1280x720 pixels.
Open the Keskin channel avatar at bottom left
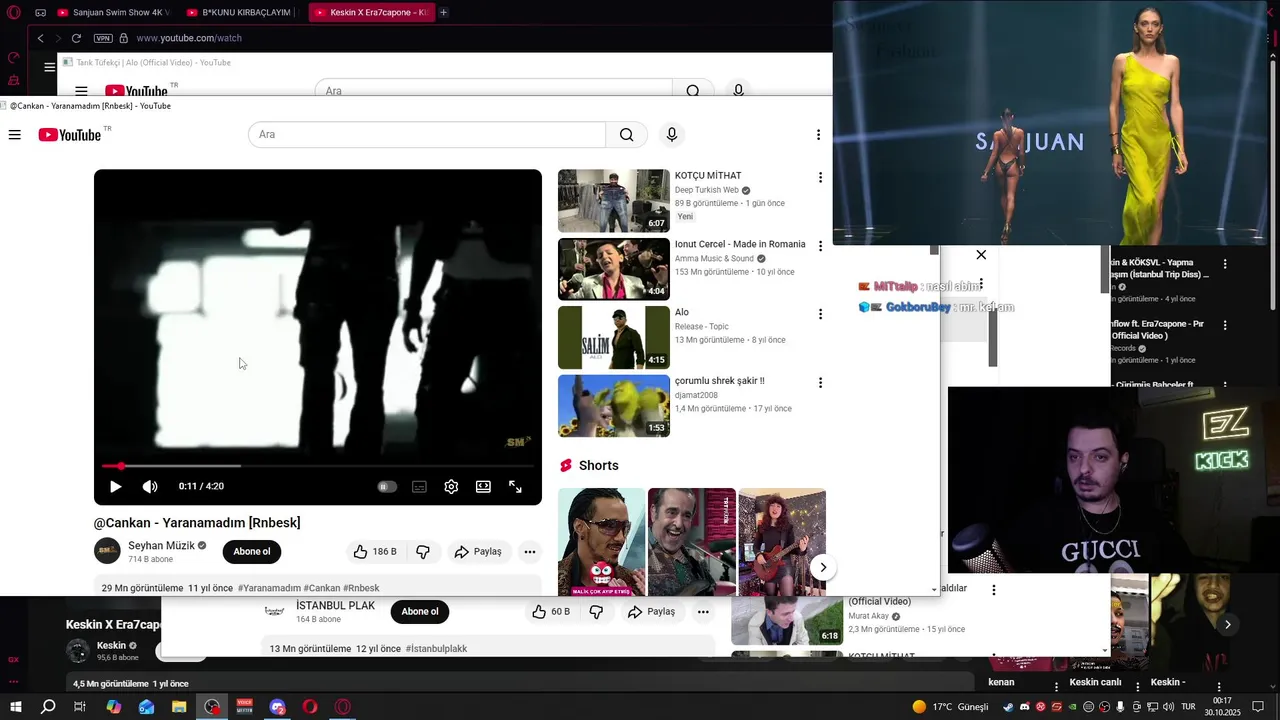(x=78, y=651)
